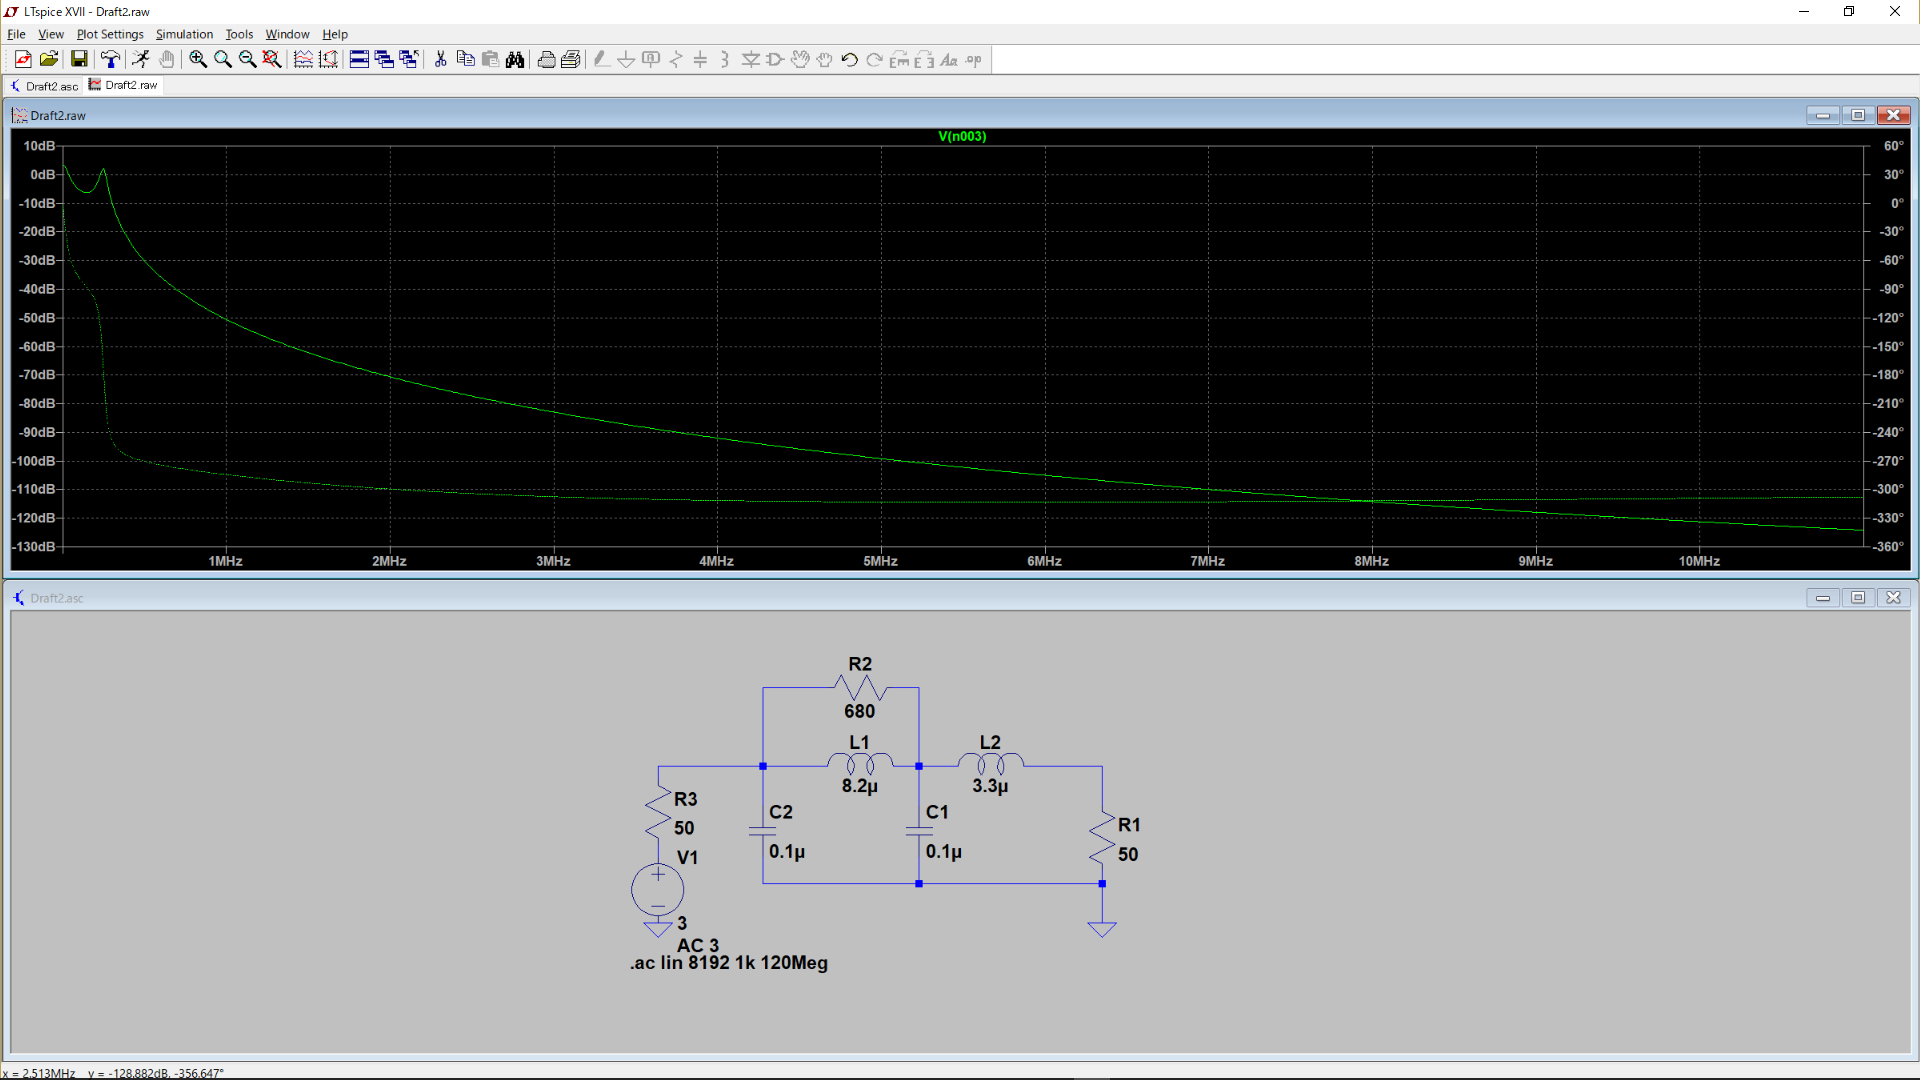This screenshot has height=1080, width=1920.
Task: Click the Label Net icon
Action: point(651,60)
